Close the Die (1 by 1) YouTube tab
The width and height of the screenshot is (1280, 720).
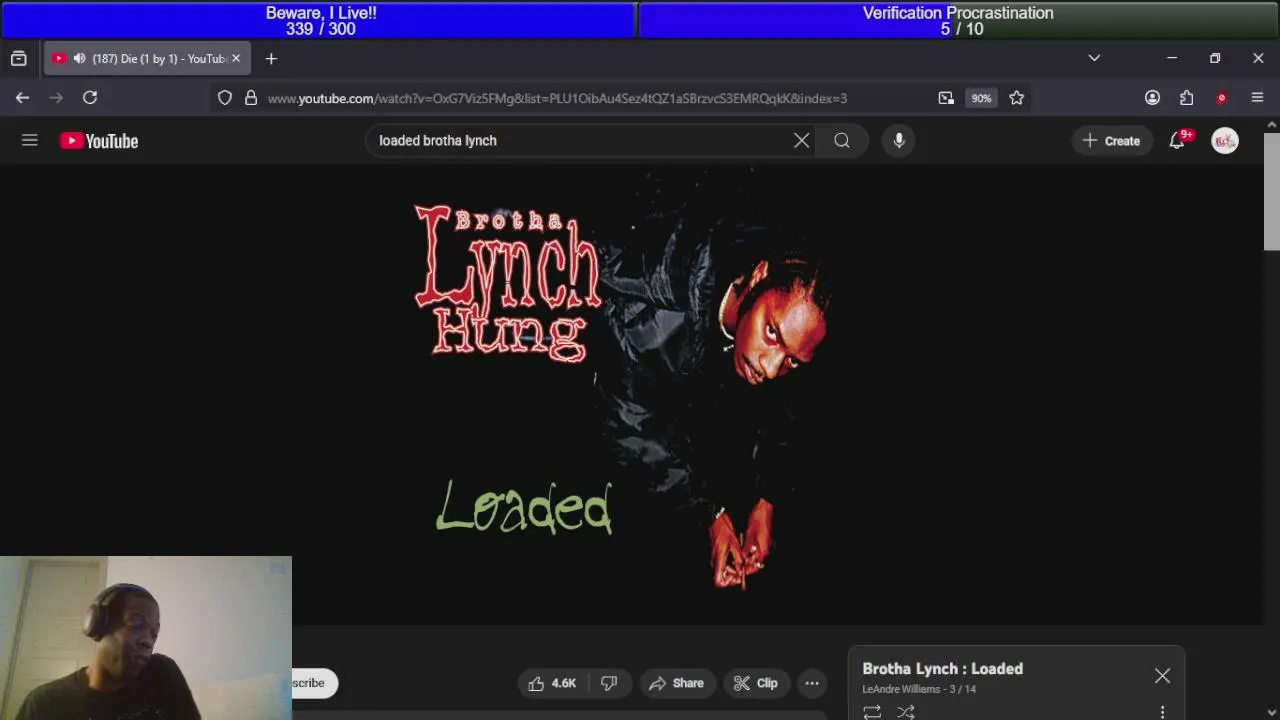(x=236, y=59)
